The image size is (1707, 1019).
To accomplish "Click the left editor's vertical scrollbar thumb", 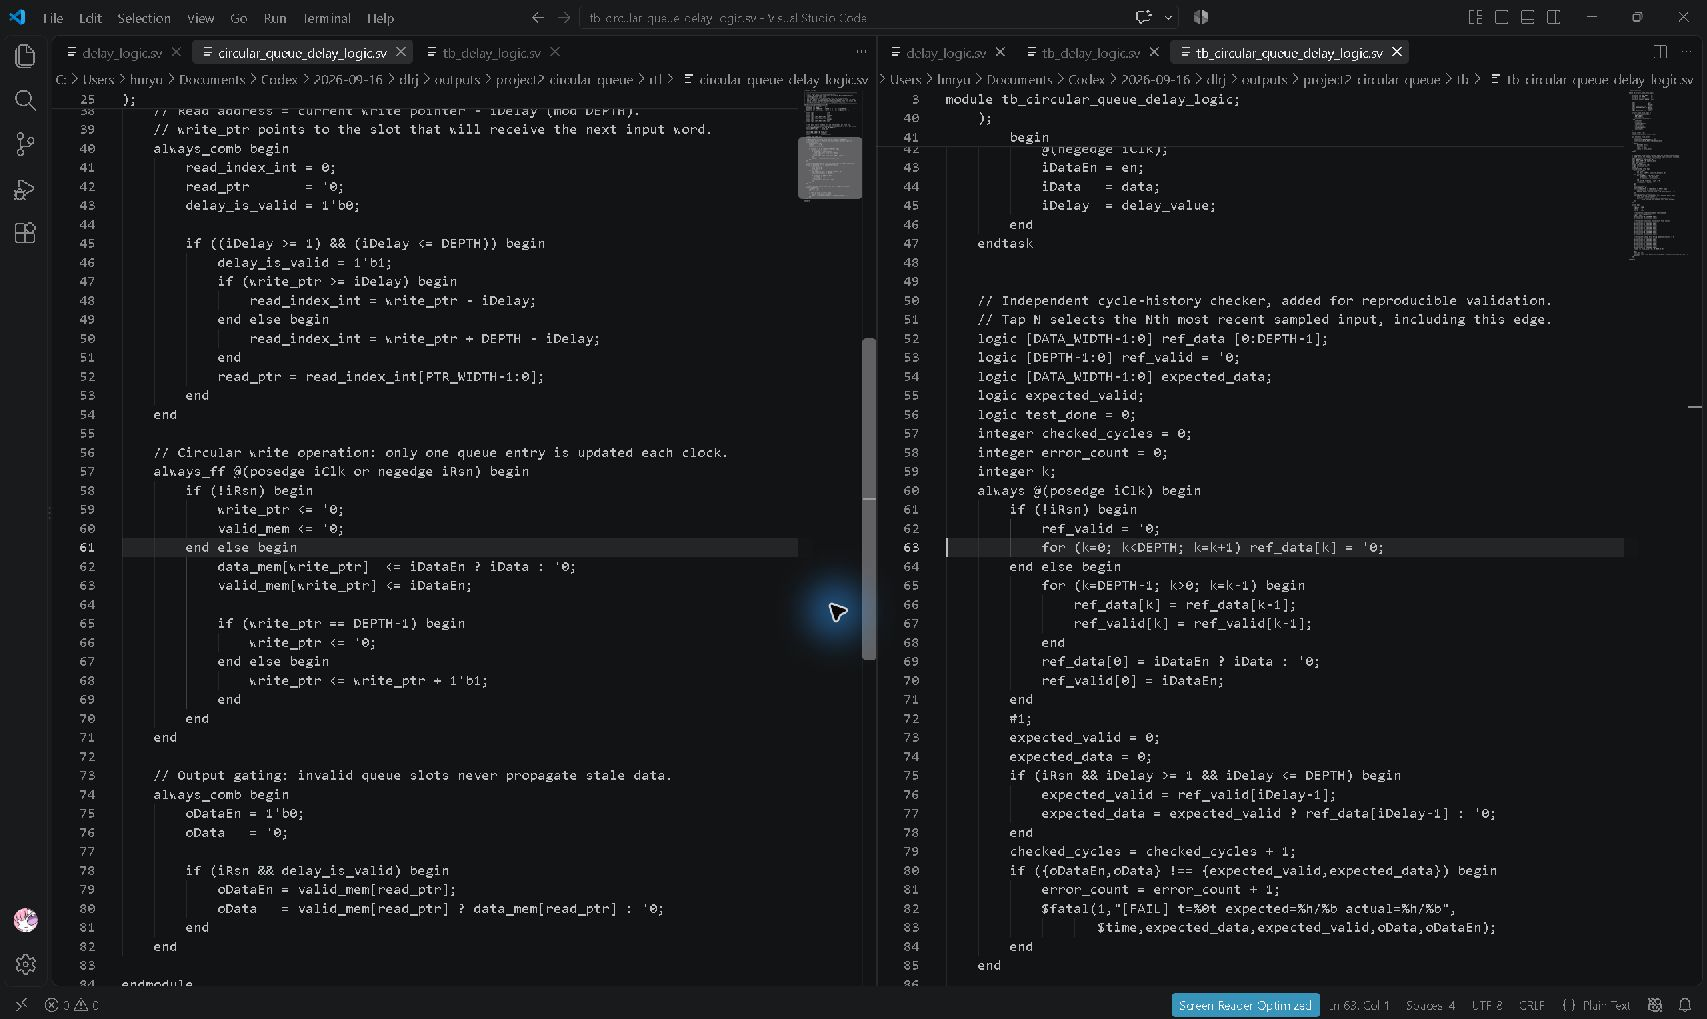I will point(869,498).
